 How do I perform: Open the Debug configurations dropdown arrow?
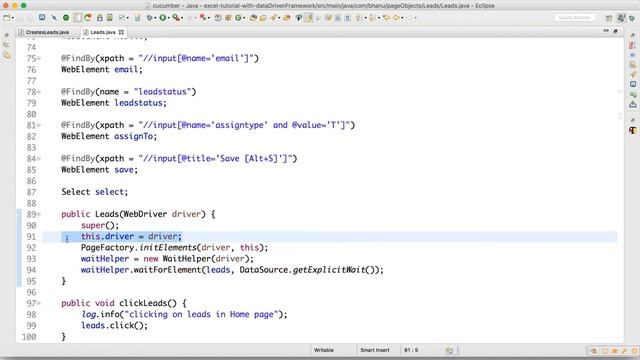click(x=155, y=18)
